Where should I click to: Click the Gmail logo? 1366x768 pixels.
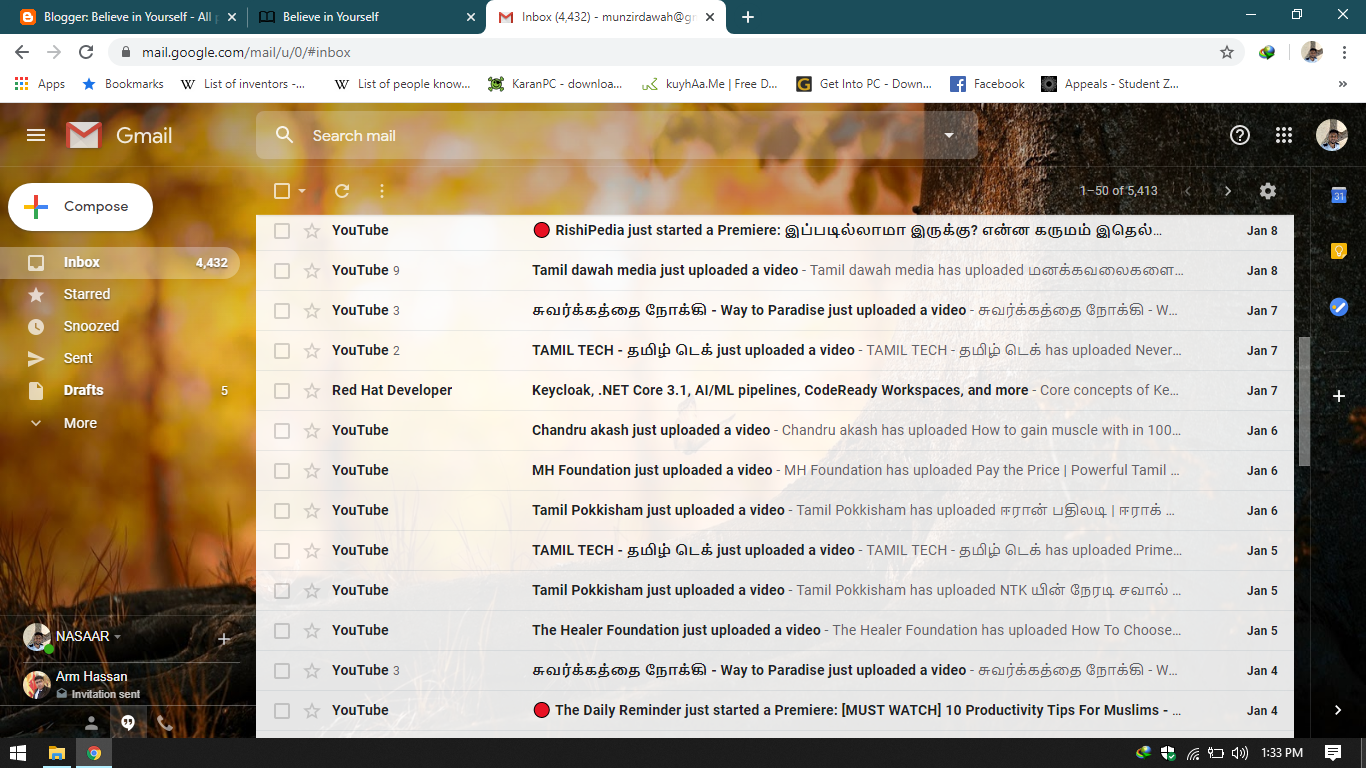119,135
